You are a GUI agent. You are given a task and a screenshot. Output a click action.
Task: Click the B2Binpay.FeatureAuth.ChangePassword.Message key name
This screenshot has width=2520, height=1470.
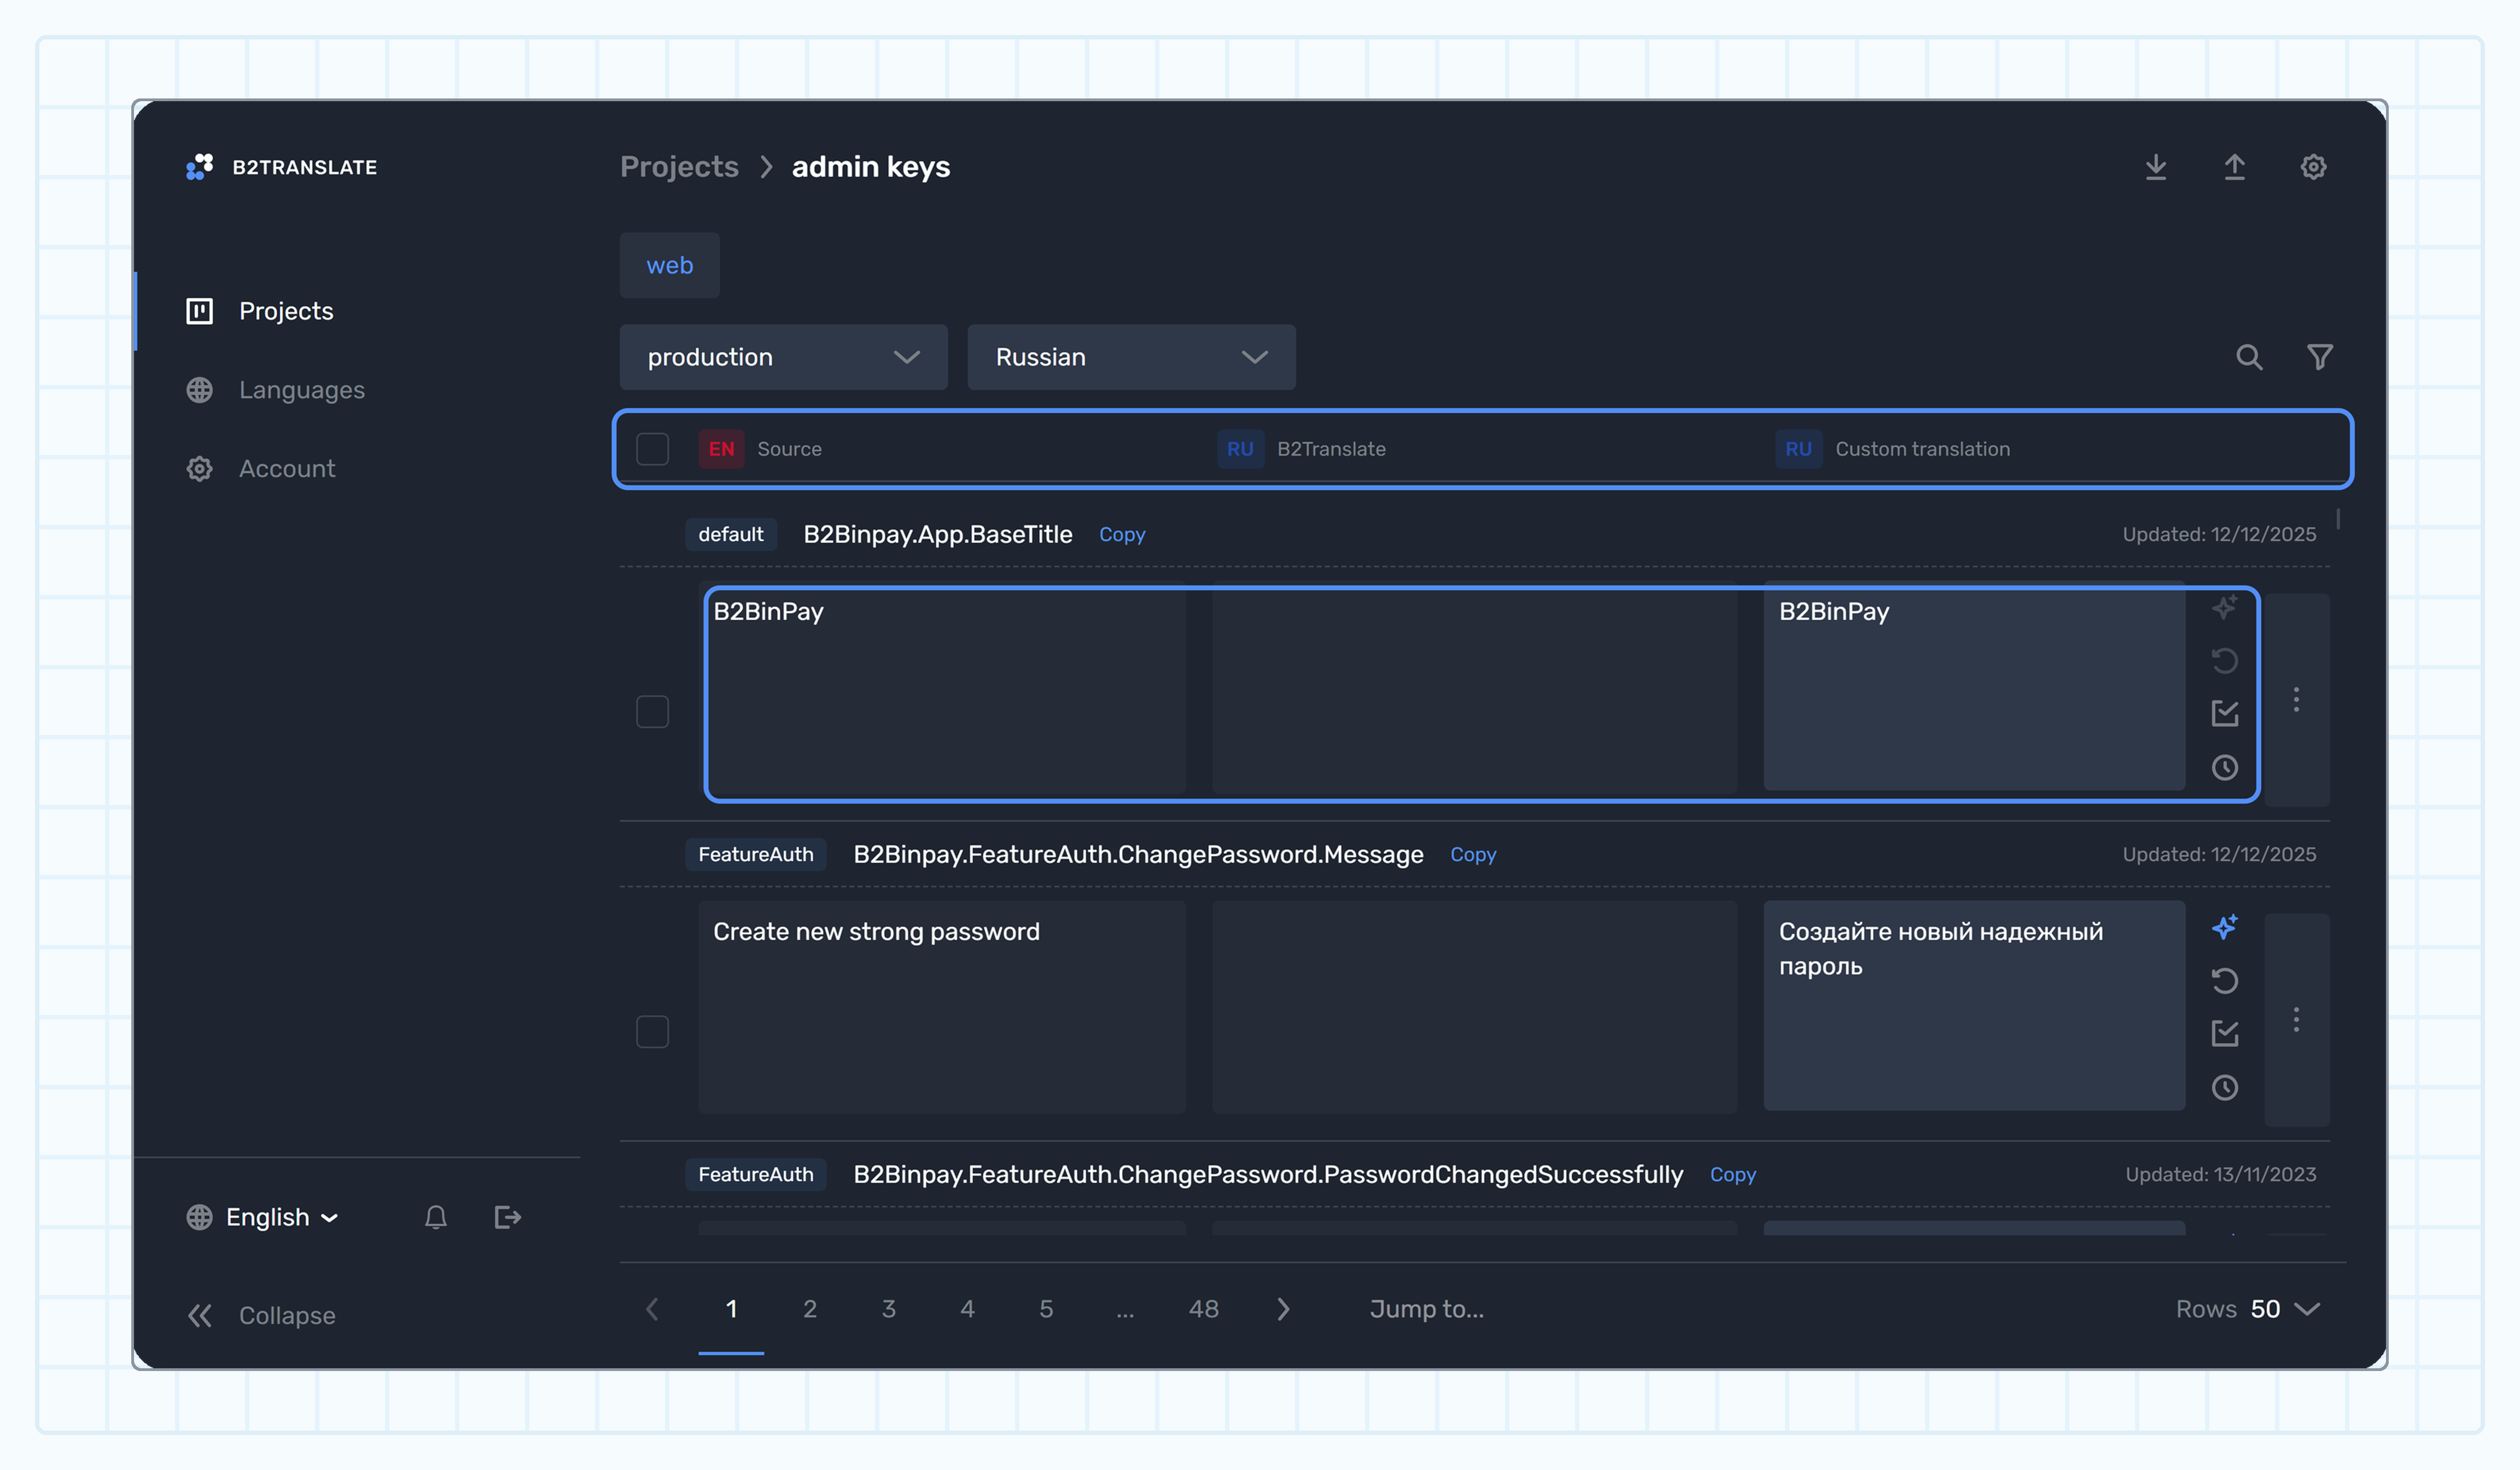pos(1138,855)
